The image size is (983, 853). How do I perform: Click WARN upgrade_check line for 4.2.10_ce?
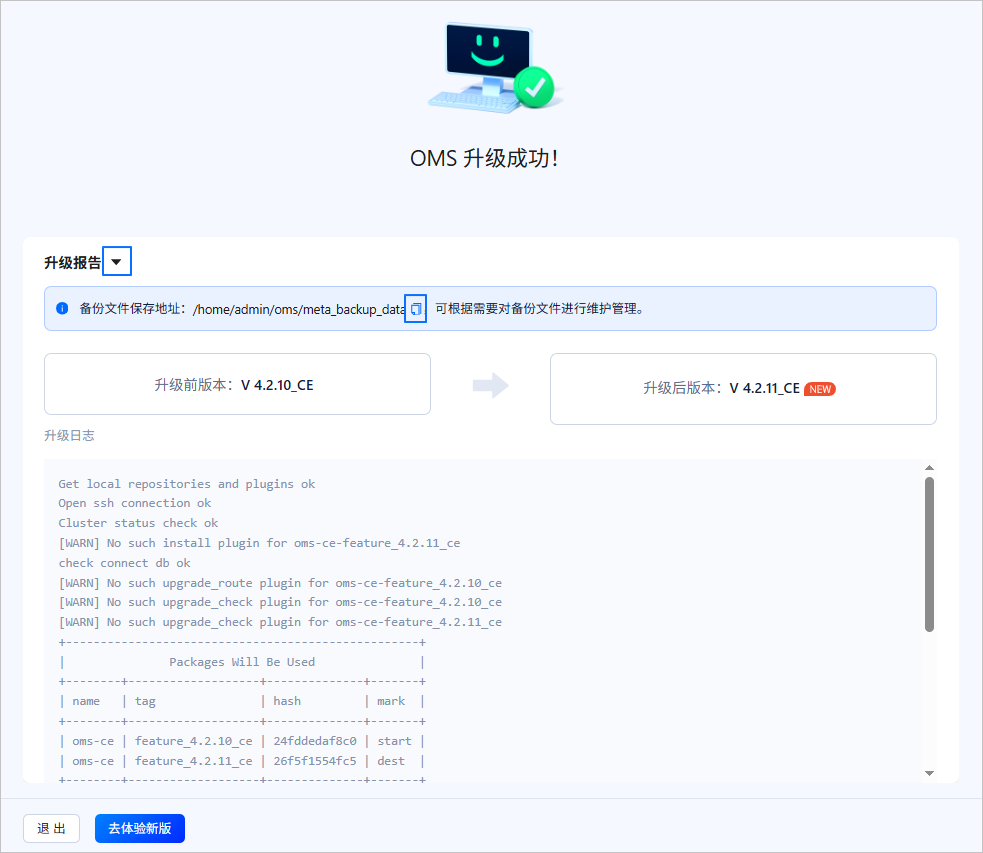pos(280,602)
